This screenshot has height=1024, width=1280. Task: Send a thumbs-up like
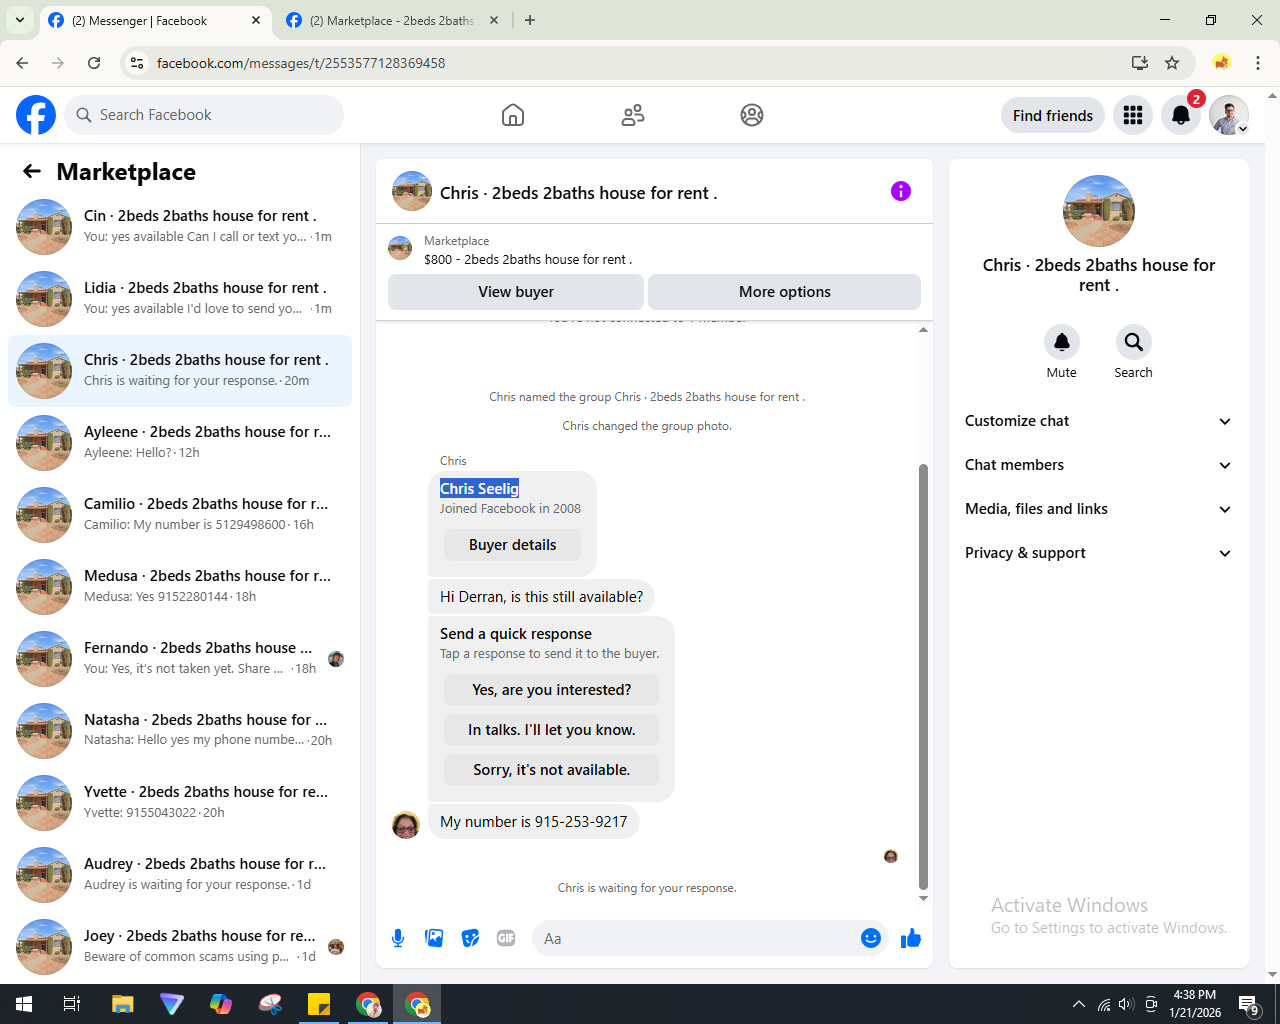point(911,938)
